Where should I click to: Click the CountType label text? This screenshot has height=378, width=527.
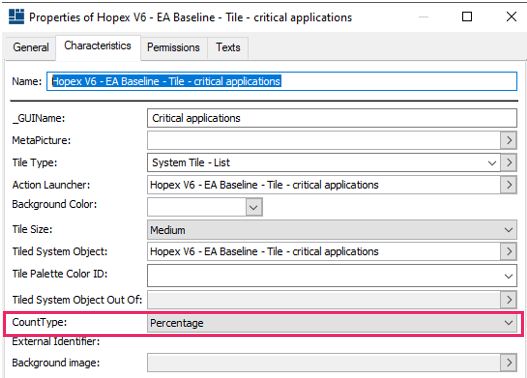[x=40, y=322]
